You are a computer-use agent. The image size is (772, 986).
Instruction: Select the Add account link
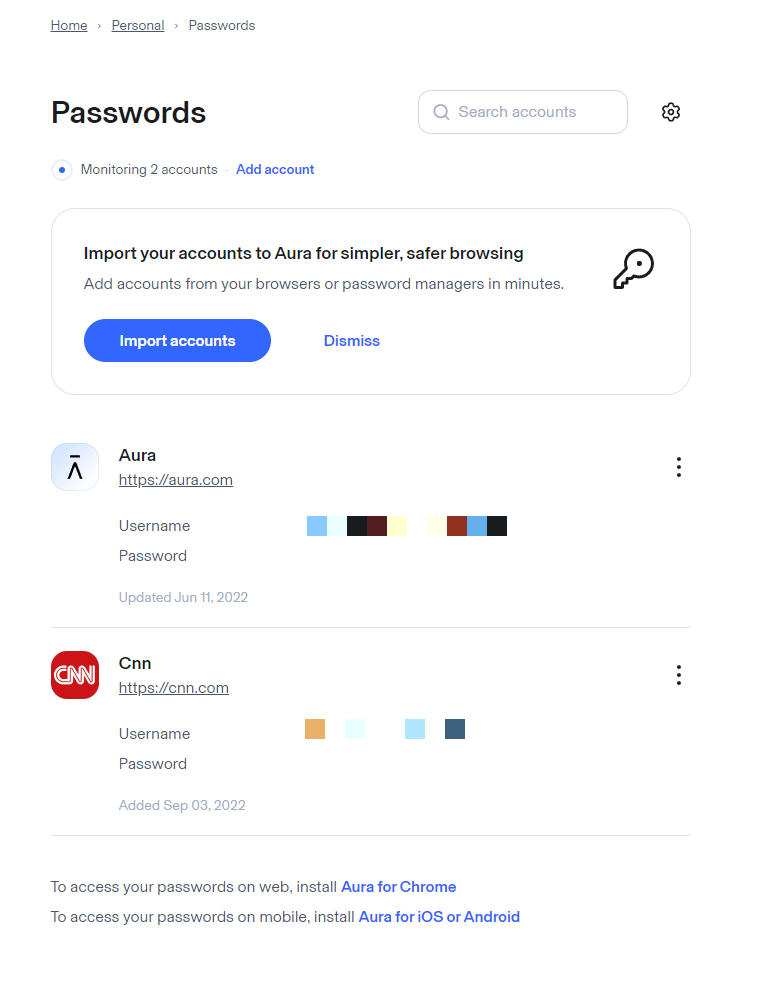(275, 169)
